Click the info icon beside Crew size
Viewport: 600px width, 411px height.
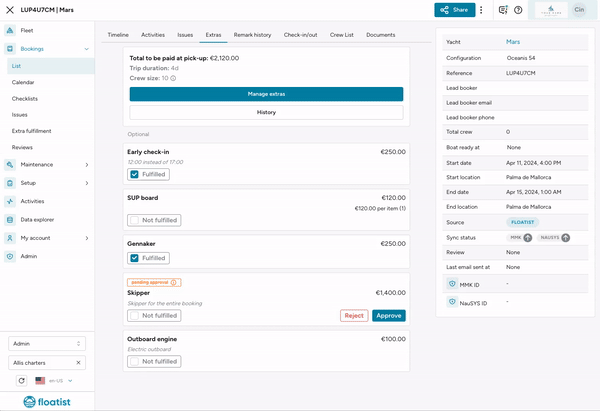click(x=173, y=78)
